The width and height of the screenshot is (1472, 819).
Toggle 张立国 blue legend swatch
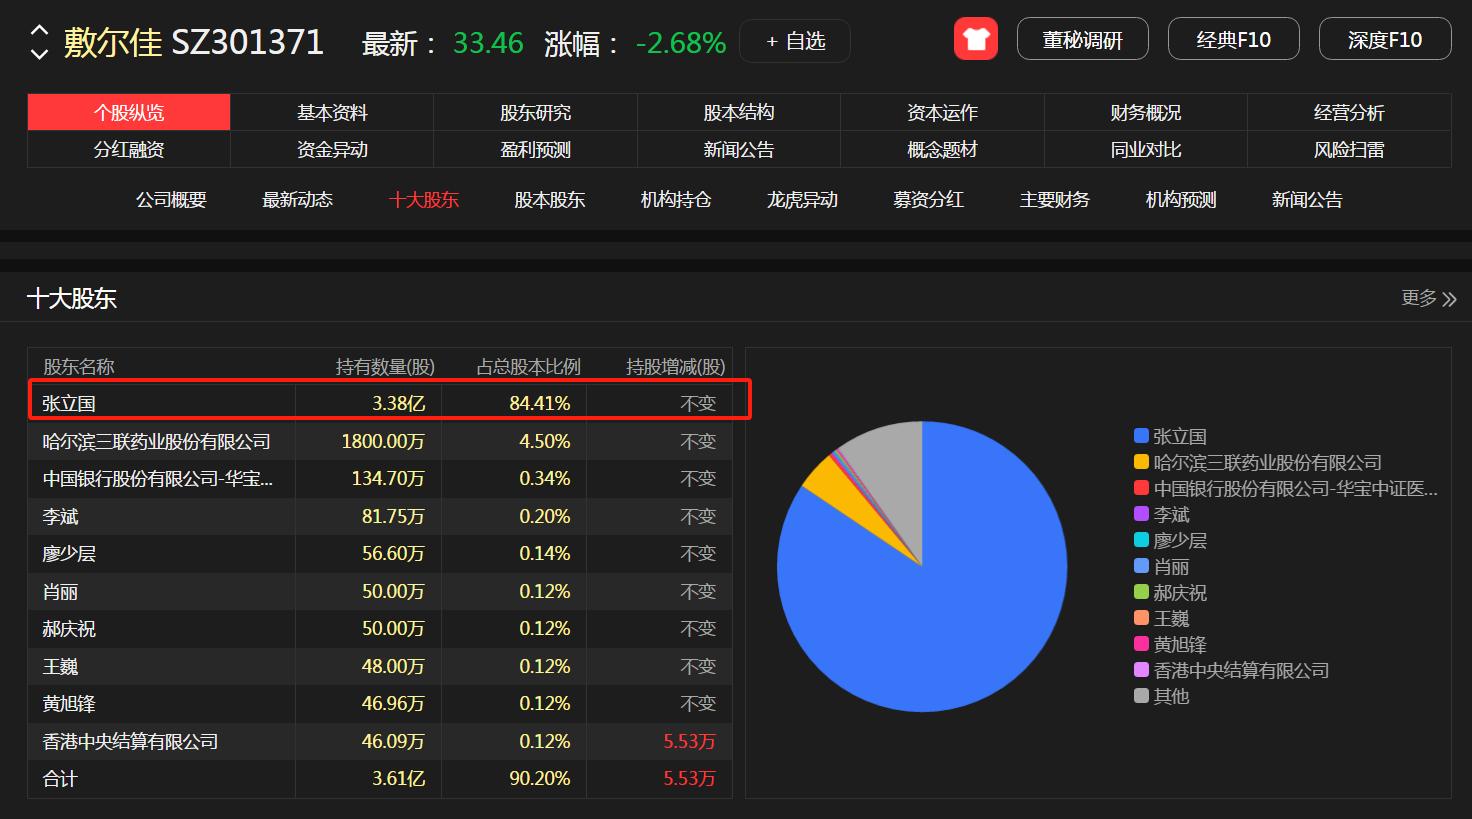pos(1141,436)
